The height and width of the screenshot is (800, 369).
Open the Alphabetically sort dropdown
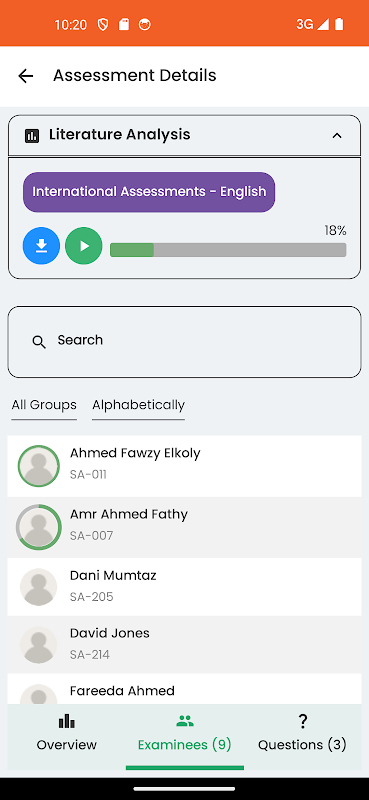pos(138,406)
